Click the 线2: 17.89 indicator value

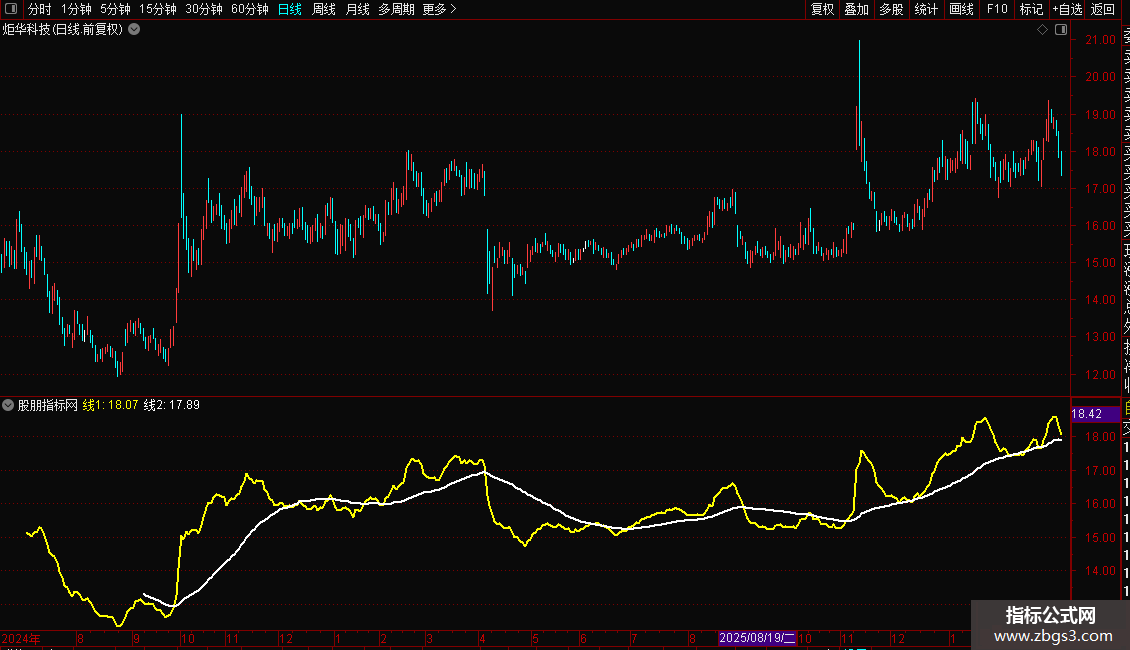(172, 405)
